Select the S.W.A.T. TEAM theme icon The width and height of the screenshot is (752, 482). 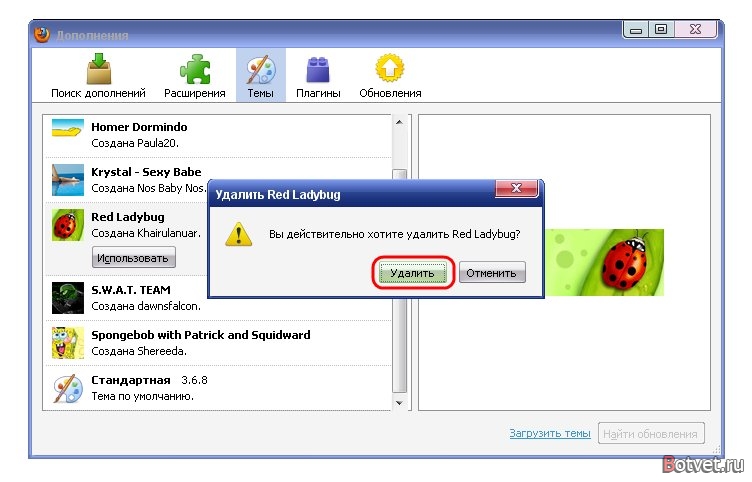click(x=68, y=298)
